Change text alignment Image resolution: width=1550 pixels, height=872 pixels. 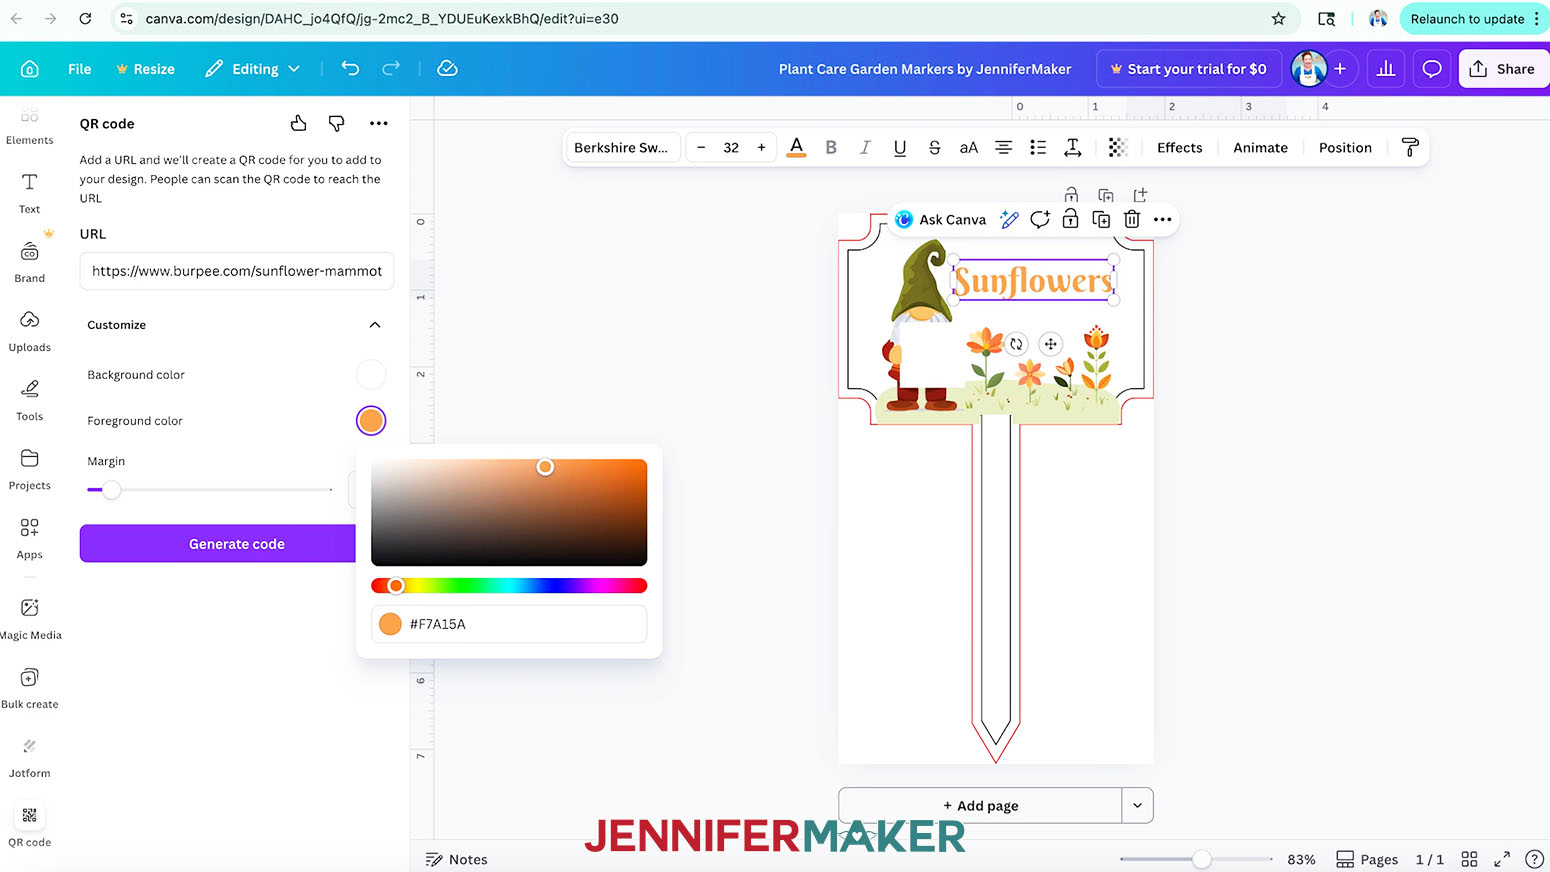1003,147
